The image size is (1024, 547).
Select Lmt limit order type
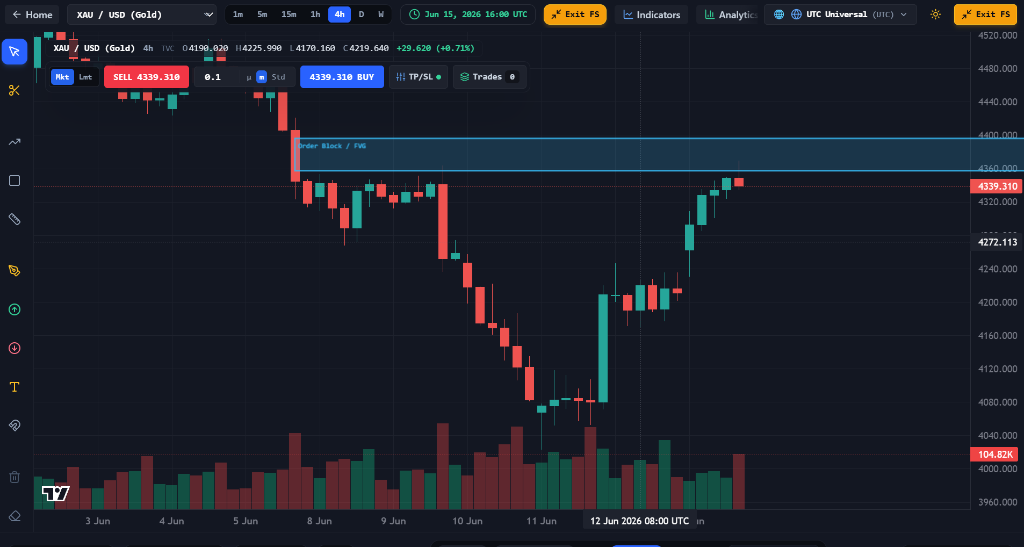coord(86,77)
